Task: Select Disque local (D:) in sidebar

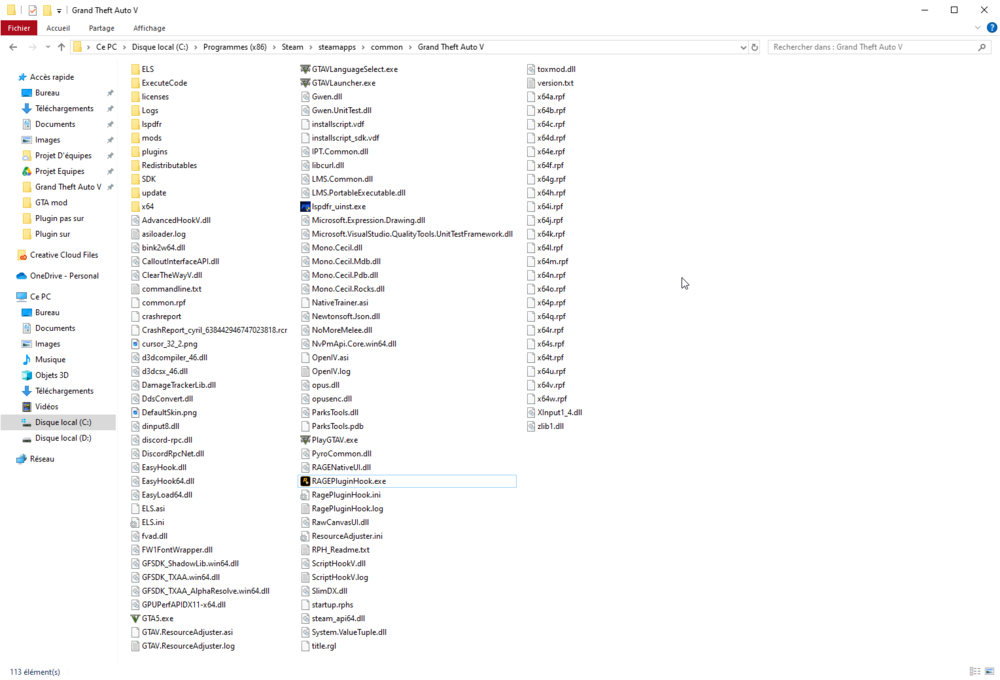Action: (63, 438)
